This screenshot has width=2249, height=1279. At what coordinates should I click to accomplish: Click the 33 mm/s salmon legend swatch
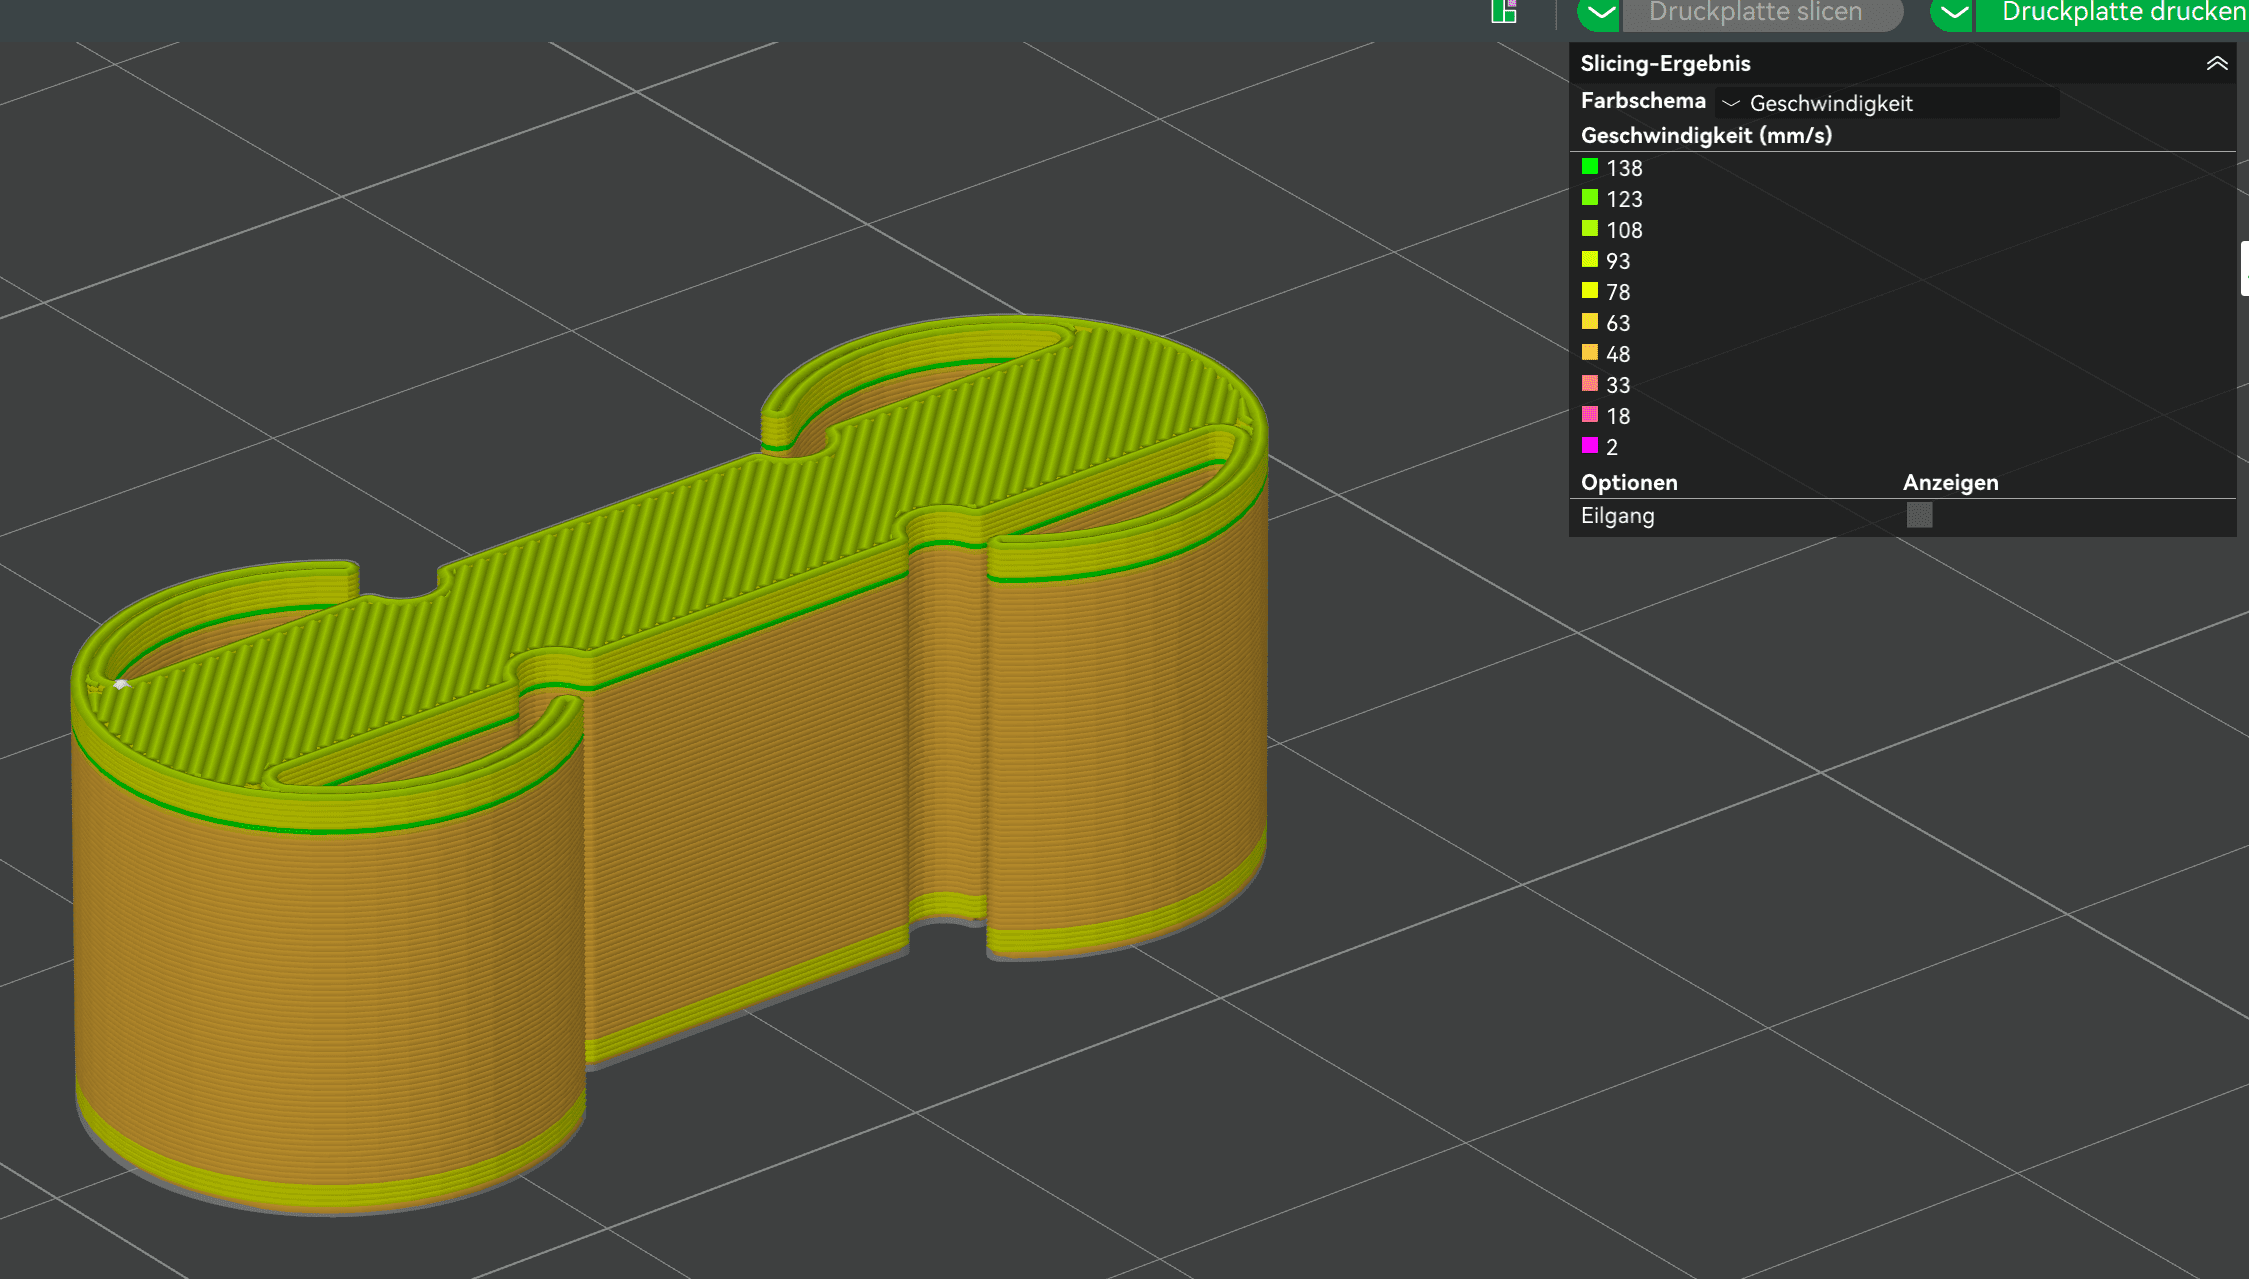coord(1590,384)
